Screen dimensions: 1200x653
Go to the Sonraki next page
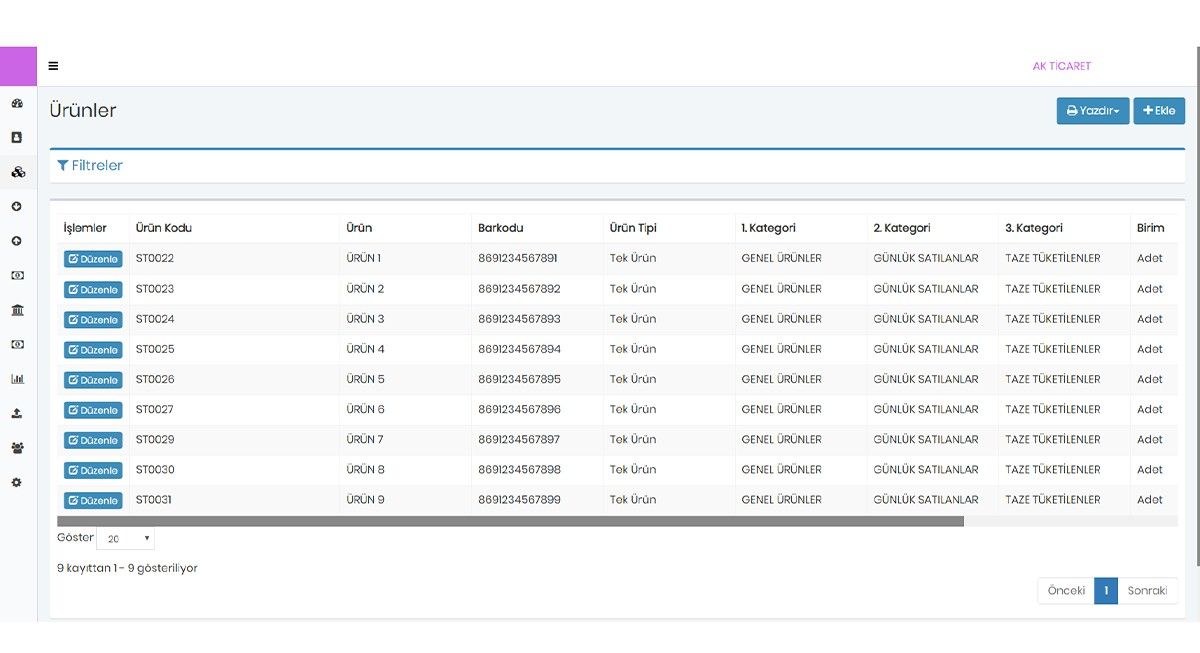(x=1147, y=591)
